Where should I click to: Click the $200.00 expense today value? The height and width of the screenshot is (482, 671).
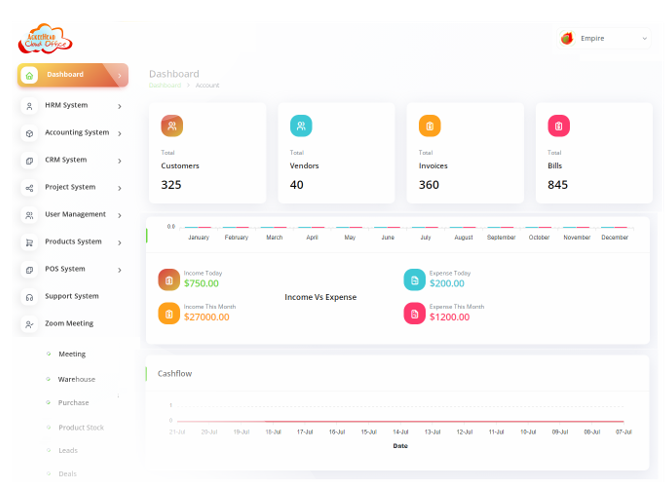pos(447,283)
